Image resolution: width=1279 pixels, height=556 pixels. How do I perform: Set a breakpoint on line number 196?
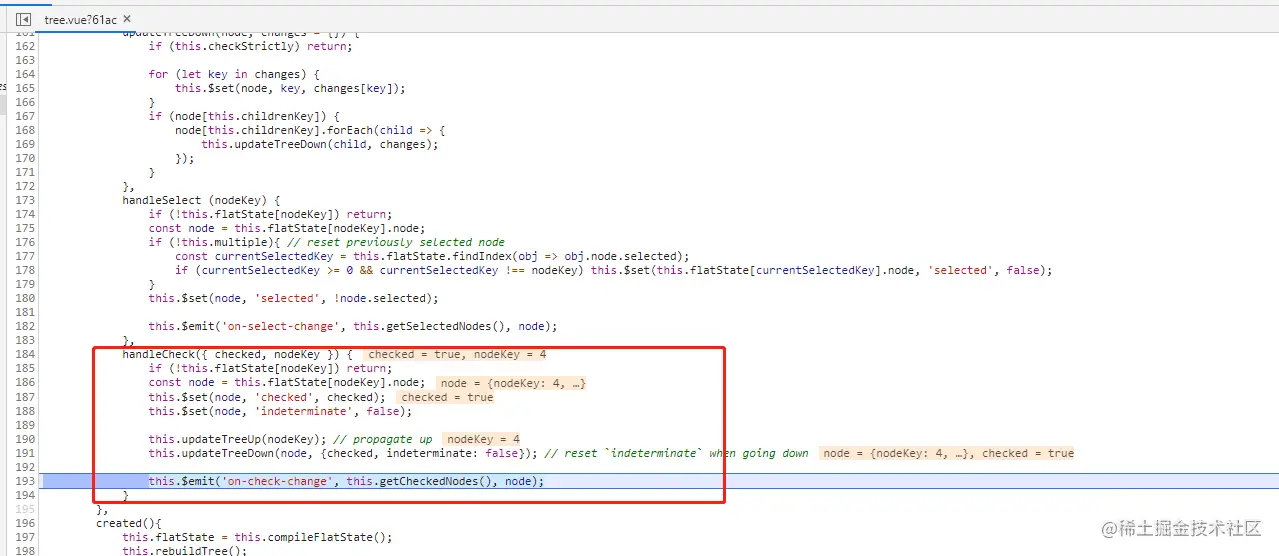pyautogui.click(x=25, y=523)
